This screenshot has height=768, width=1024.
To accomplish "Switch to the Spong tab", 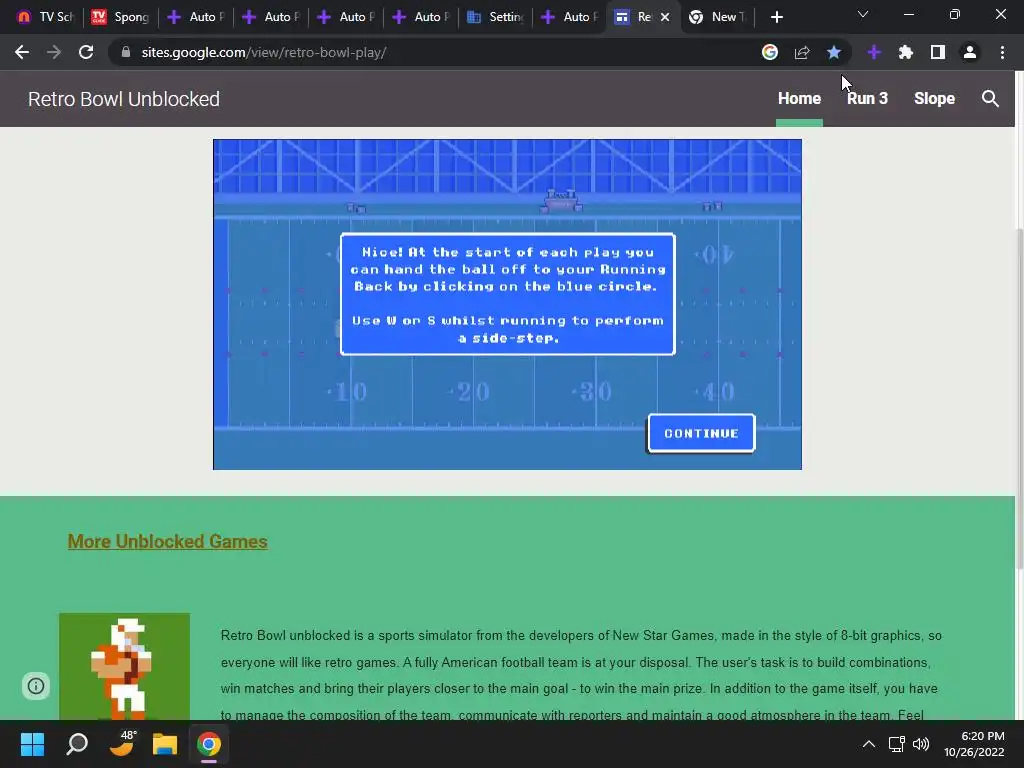I will (121, 17).
